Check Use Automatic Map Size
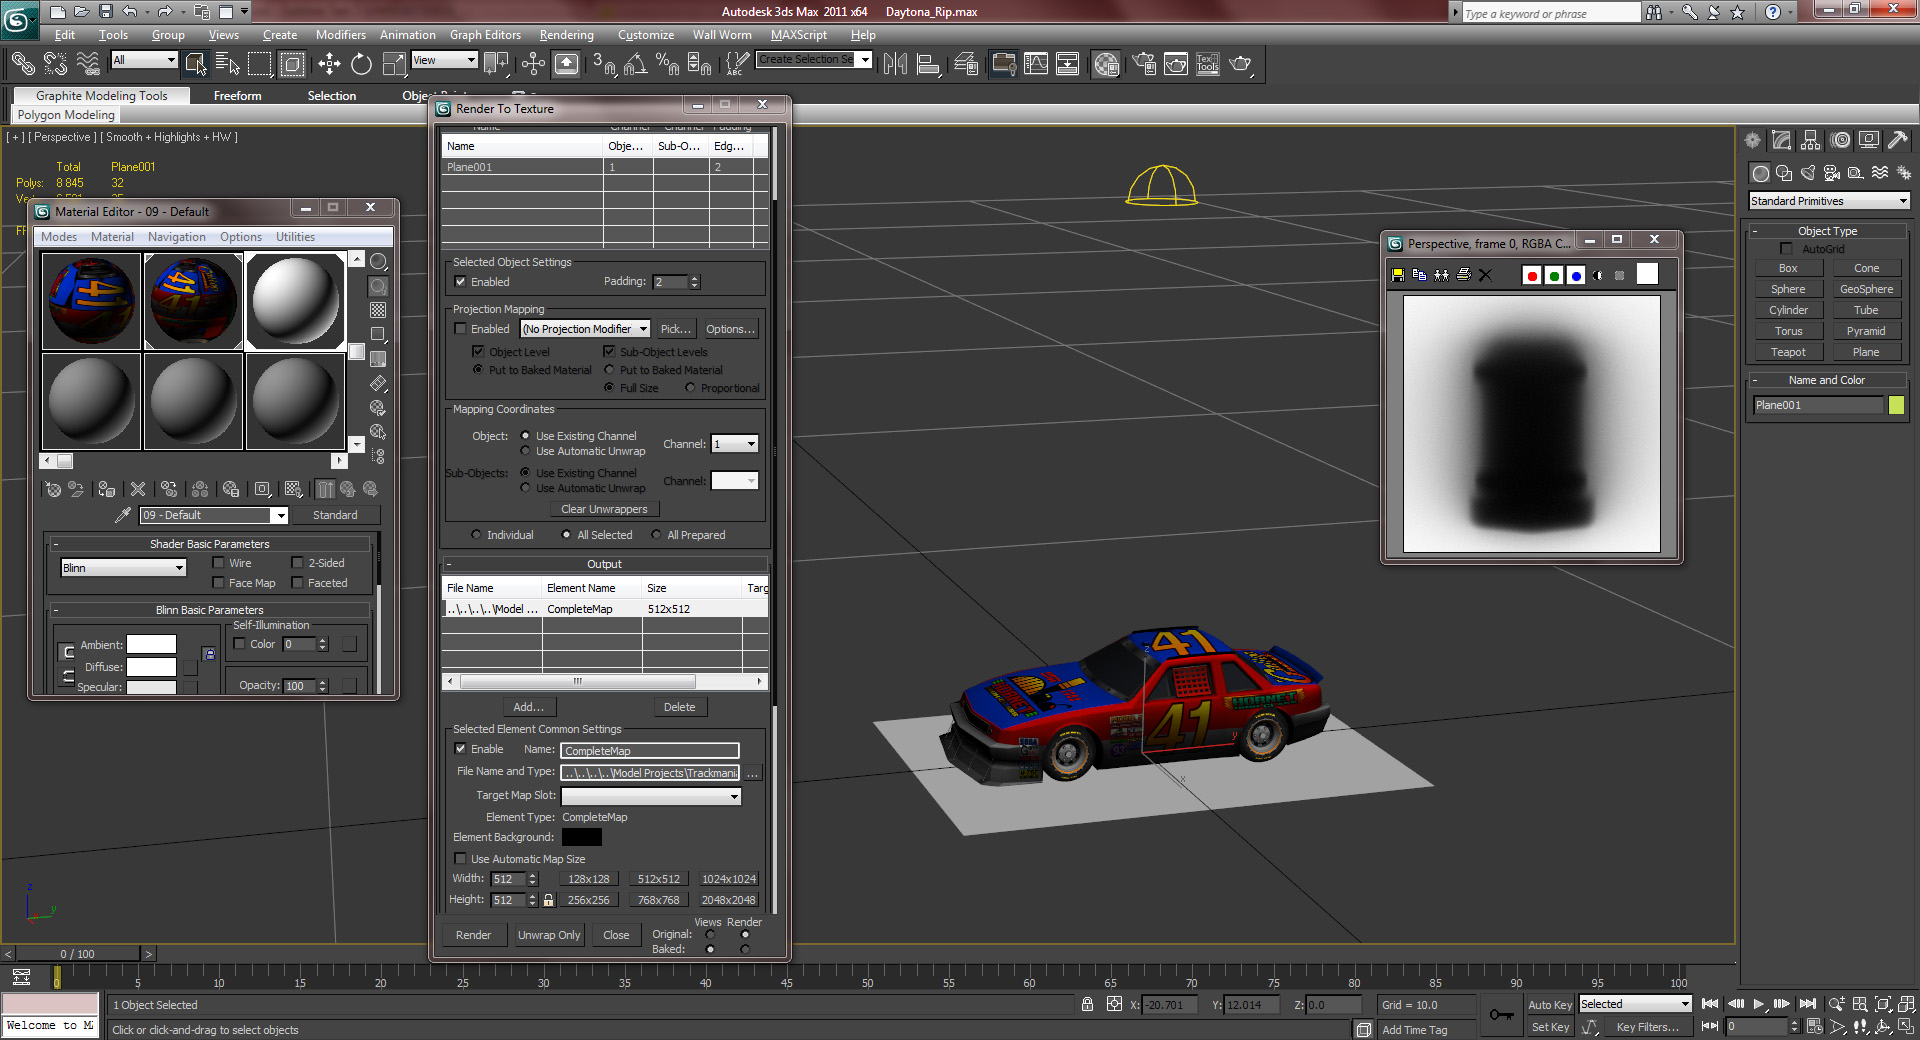The image size is (1920, 1040). (460, 859)
